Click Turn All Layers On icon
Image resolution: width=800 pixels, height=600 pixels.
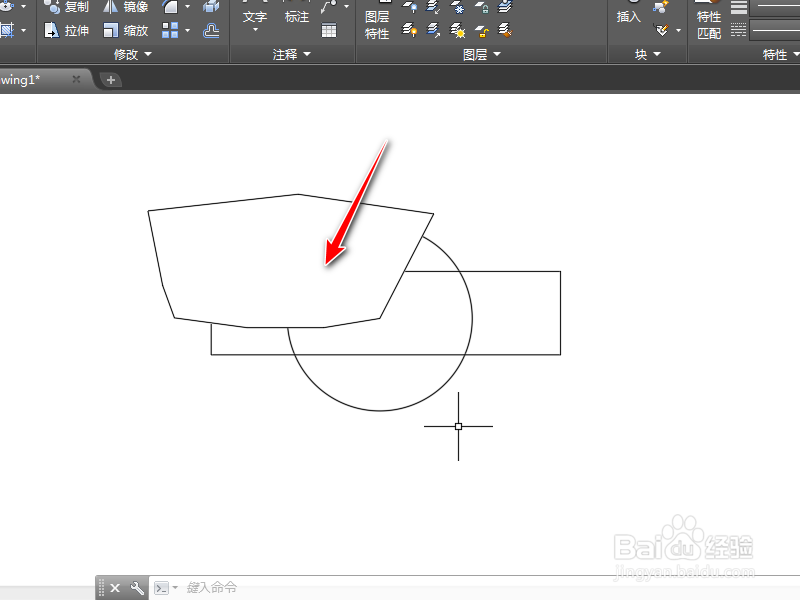click(410, 31)
